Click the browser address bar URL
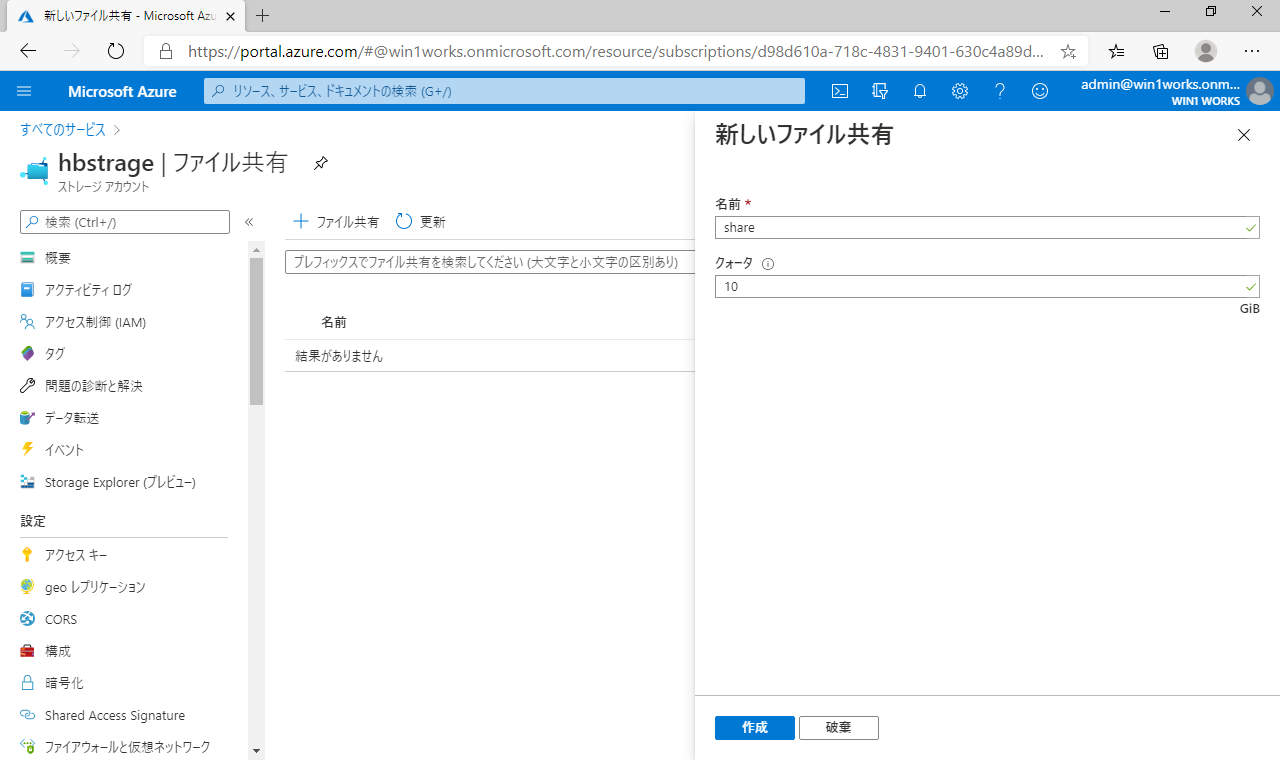 (x=616, y=51)
